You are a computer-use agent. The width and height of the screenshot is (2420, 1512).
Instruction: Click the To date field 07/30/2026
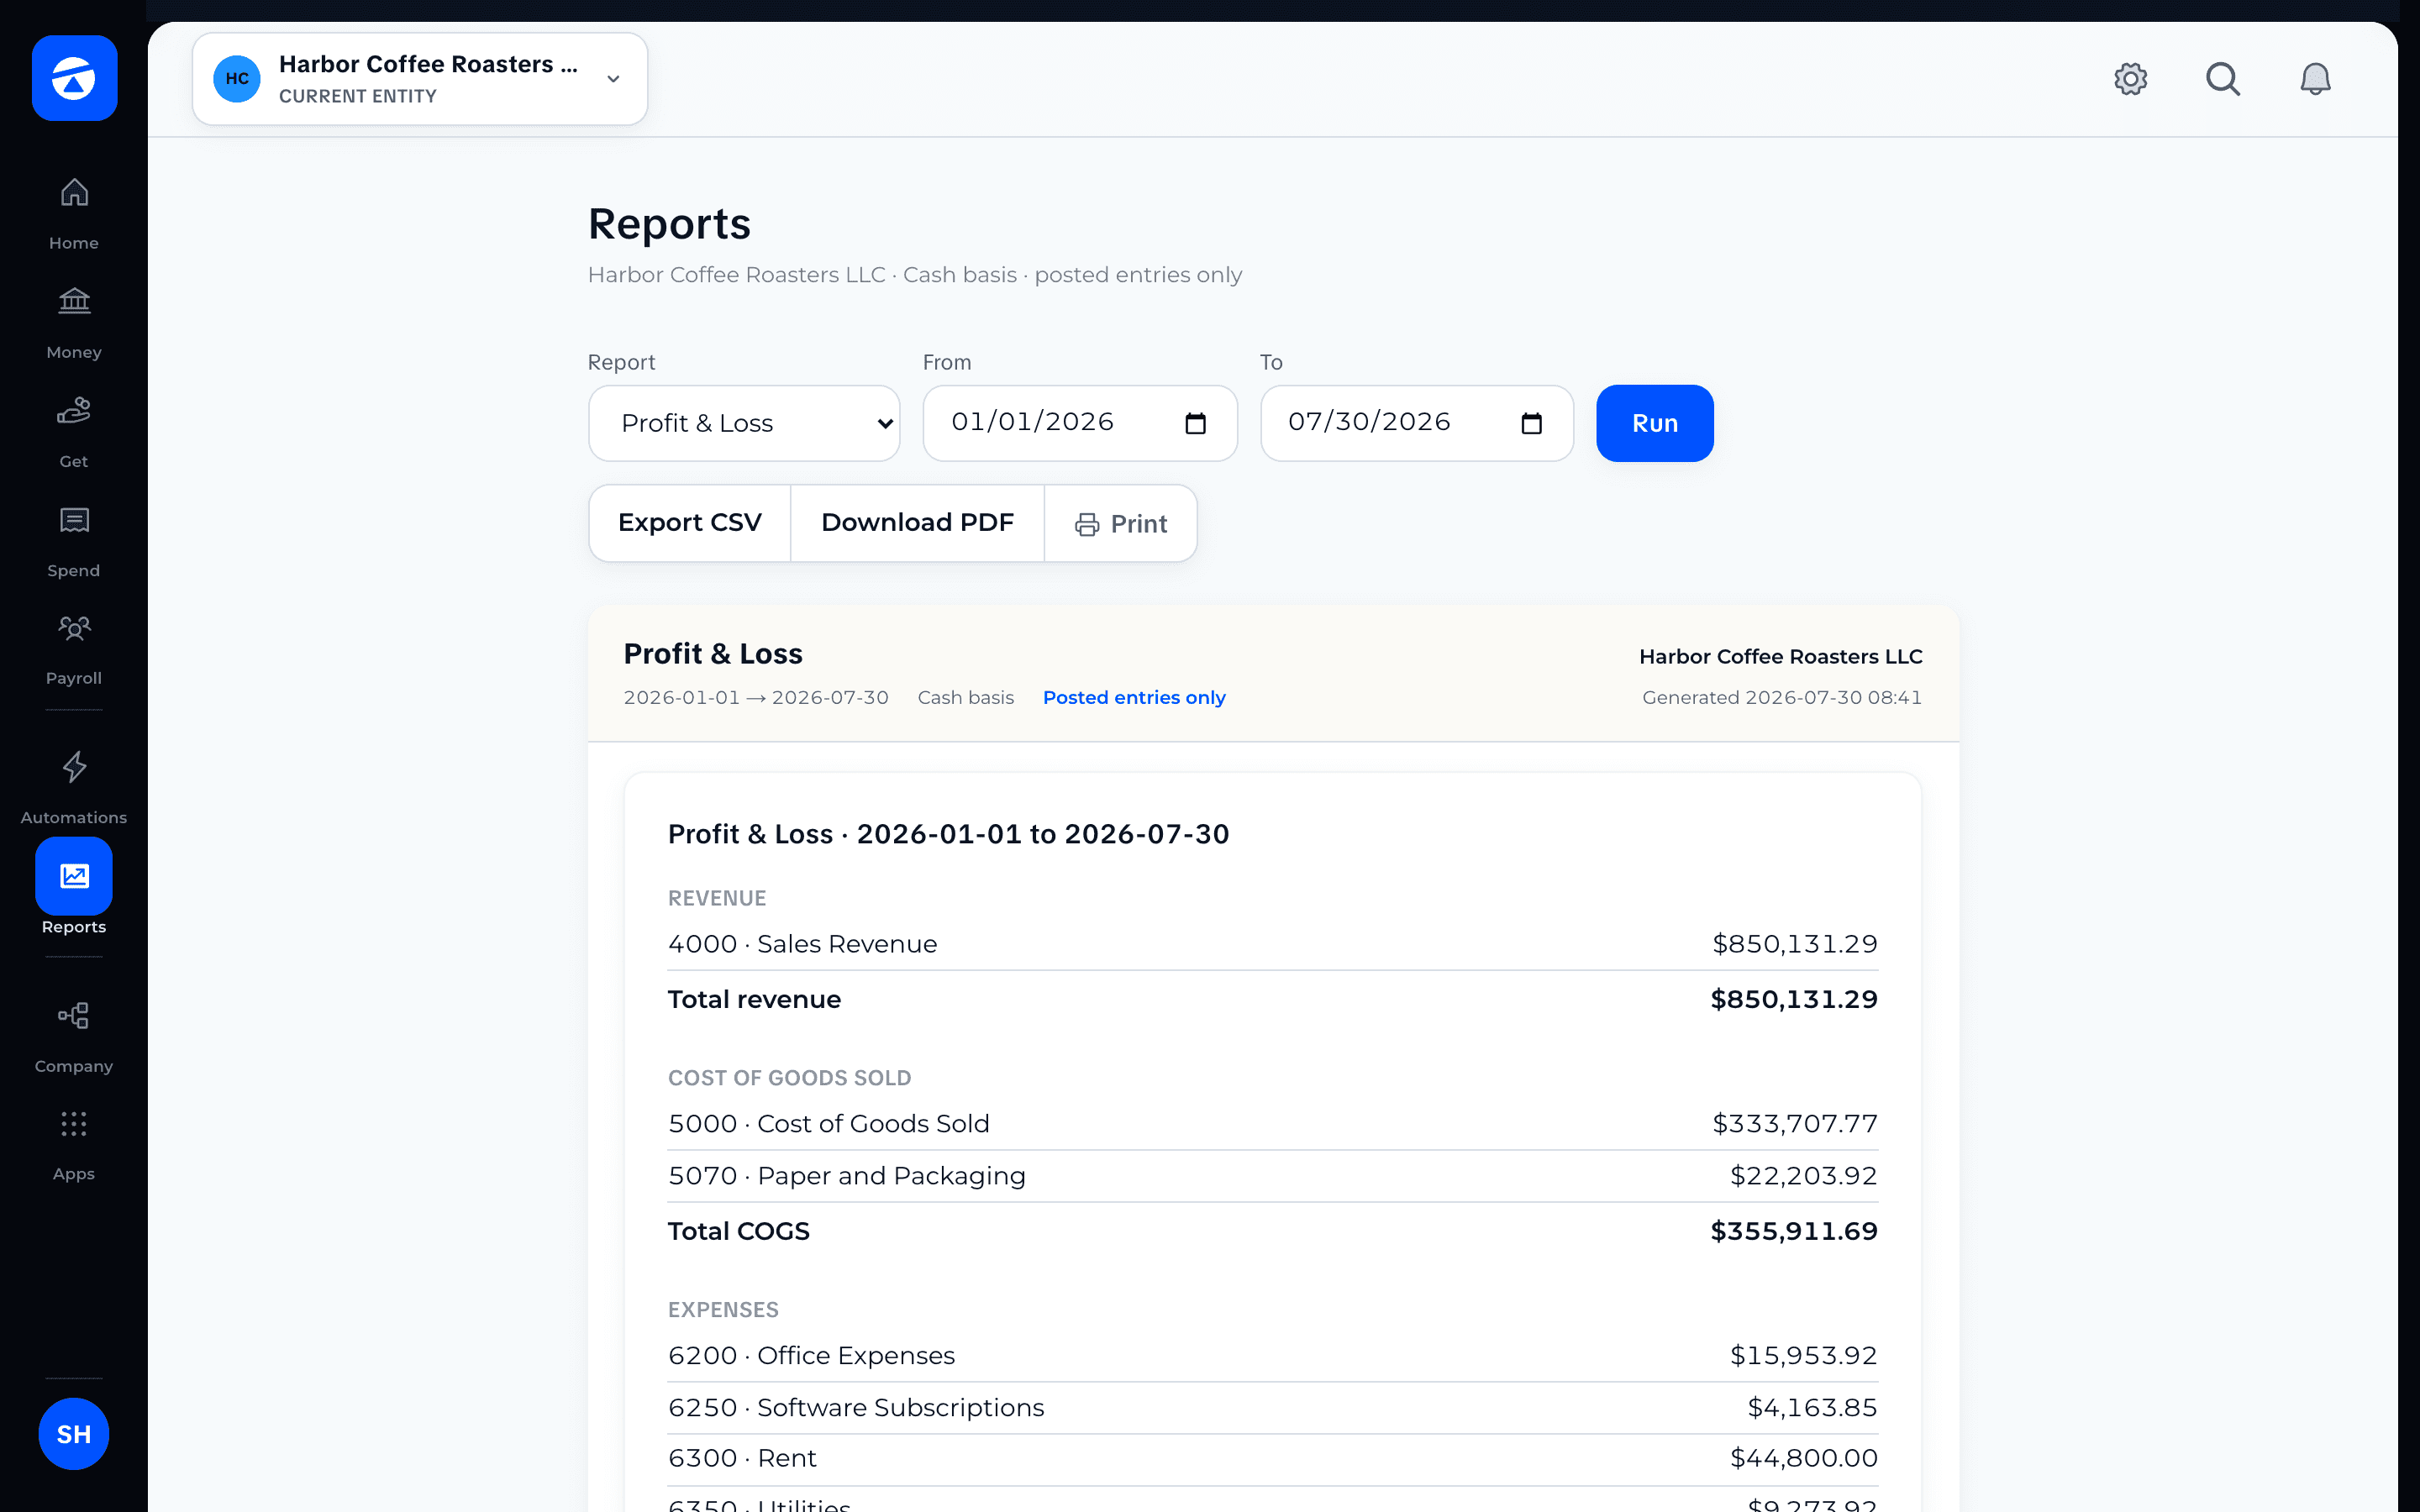coord(1416,423)
